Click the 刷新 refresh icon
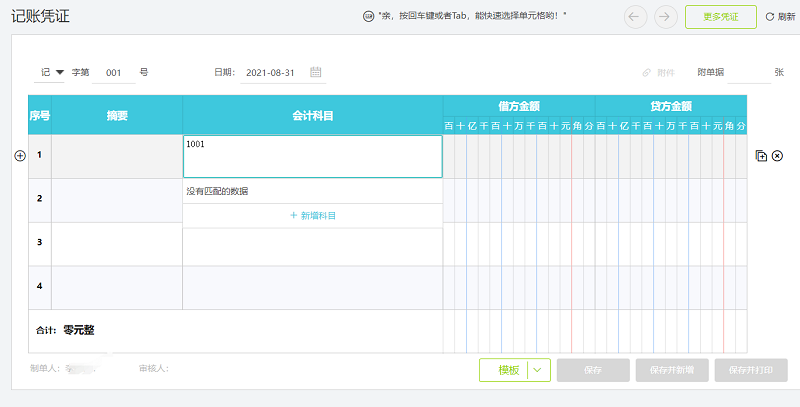Viewport: 800px width, 407px height. (769, 16)
